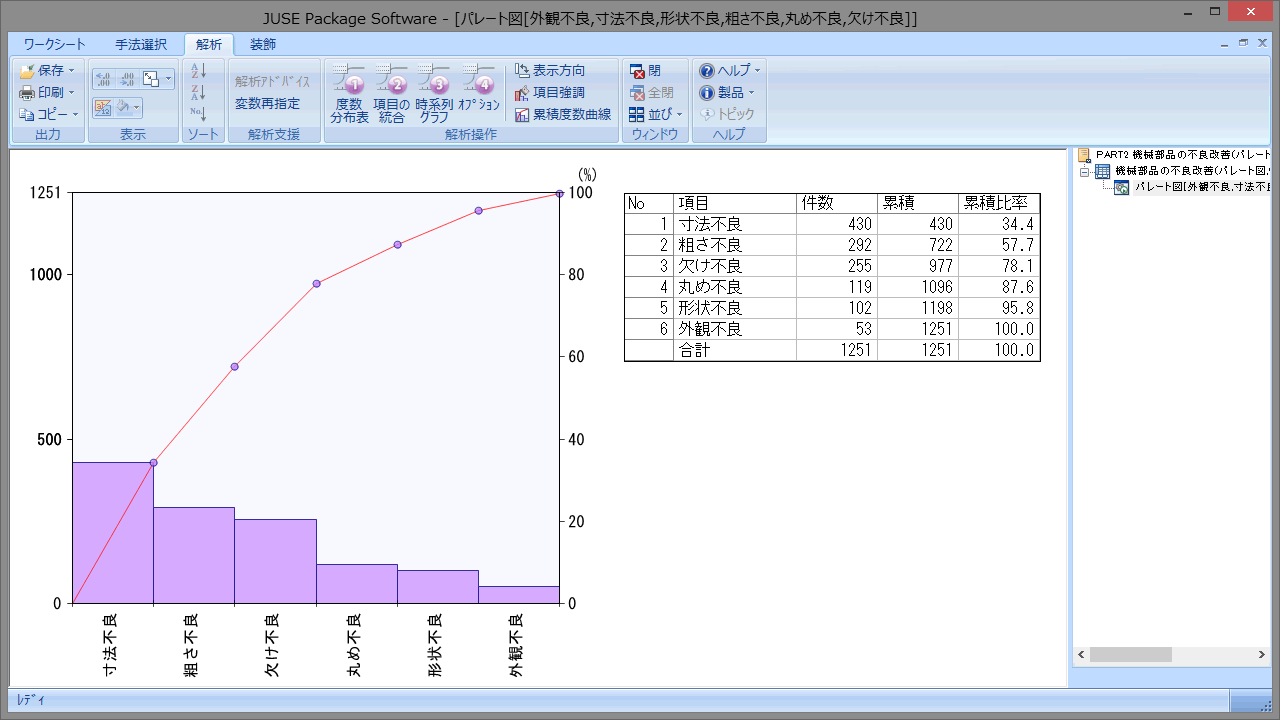Image resolution: width=1280 pixels, height=720 pixels.
Task: Click the 印刷 (Print) printer icon
Action: (x=27, y=93)
